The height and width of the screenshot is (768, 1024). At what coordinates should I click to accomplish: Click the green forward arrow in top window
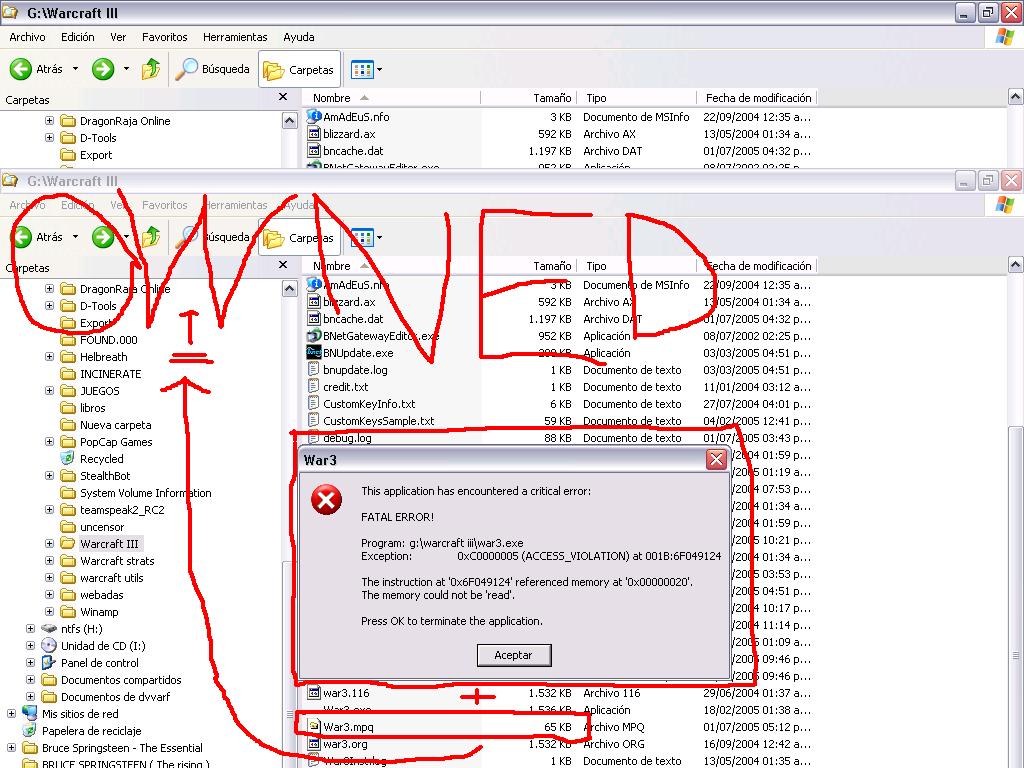click(x=103, y=69)
